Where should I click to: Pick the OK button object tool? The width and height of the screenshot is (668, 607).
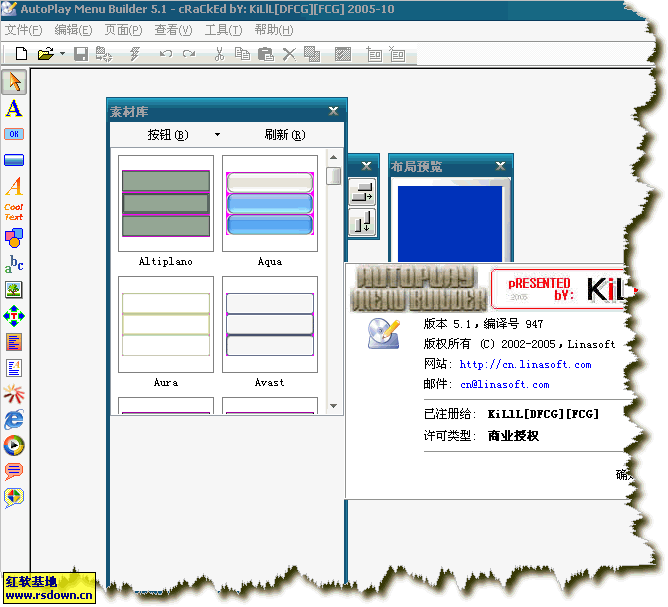coord(14,134)
